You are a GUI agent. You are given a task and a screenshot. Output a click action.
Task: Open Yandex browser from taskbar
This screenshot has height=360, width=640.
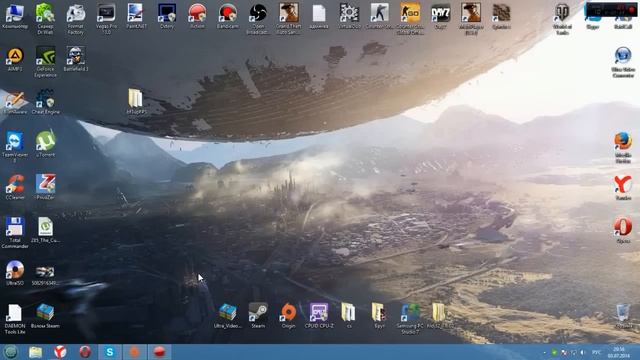(x=60, y=352)
